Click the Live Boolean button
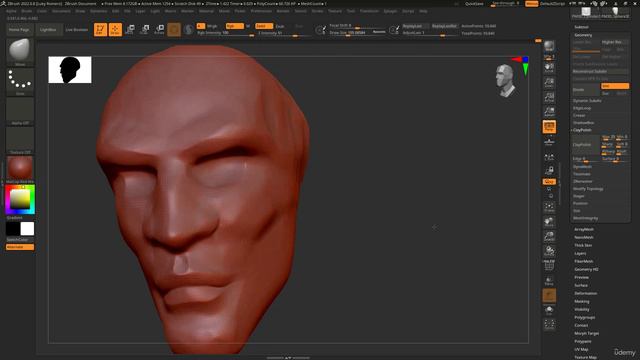Screen dimensions: 640x360 point(77,30)
